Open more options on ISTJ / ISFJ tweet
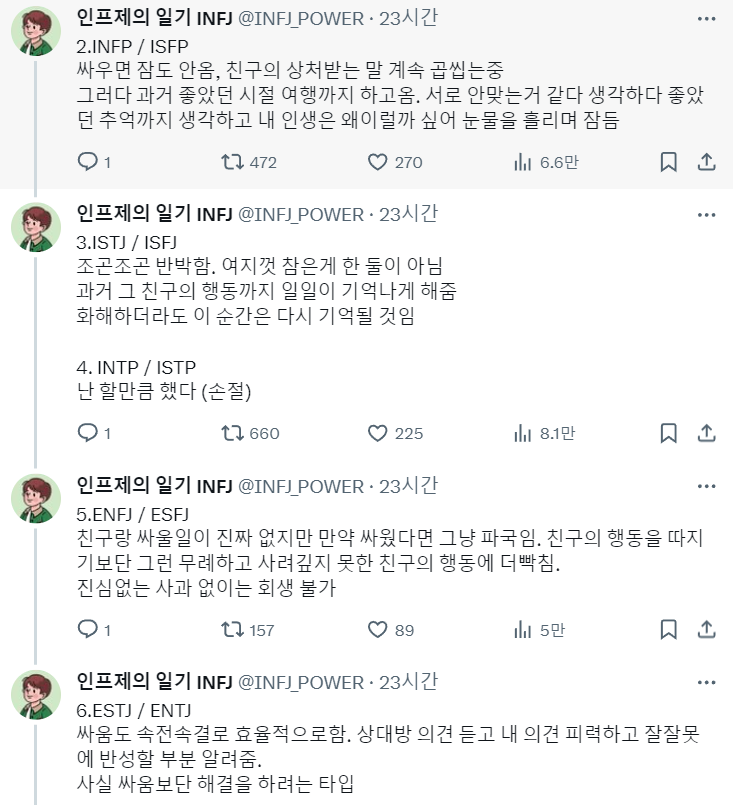Viewport: 733px width, 805px height. click(706, 214)
